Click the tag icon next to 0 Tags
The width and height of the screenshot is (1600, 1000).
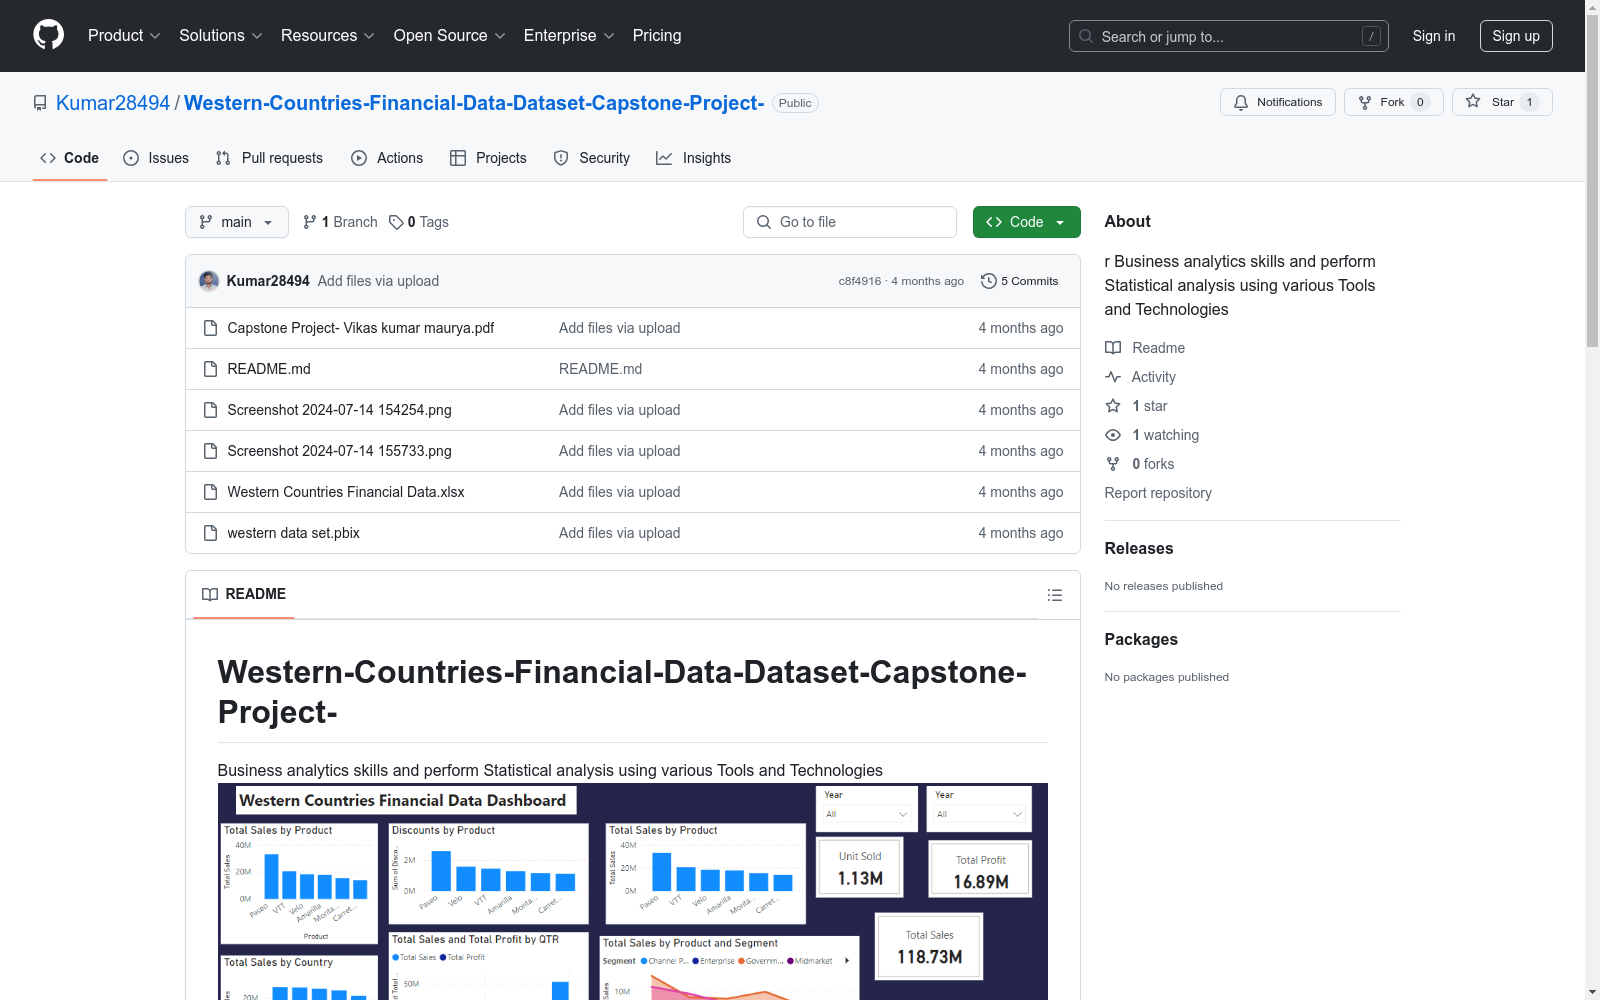(x=396, y=222)
